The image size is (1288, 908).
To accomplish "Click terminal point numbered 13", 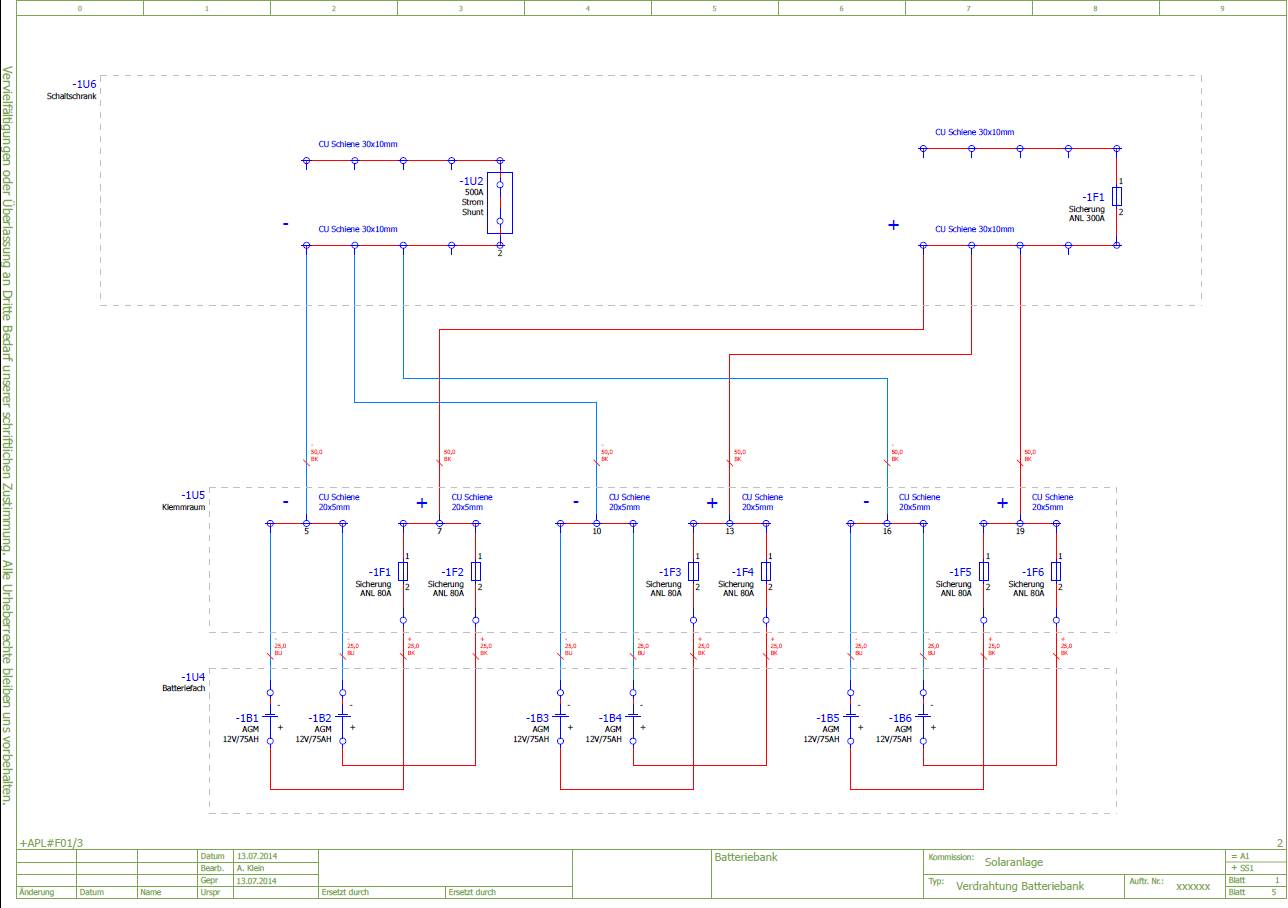I will point(729,523).
